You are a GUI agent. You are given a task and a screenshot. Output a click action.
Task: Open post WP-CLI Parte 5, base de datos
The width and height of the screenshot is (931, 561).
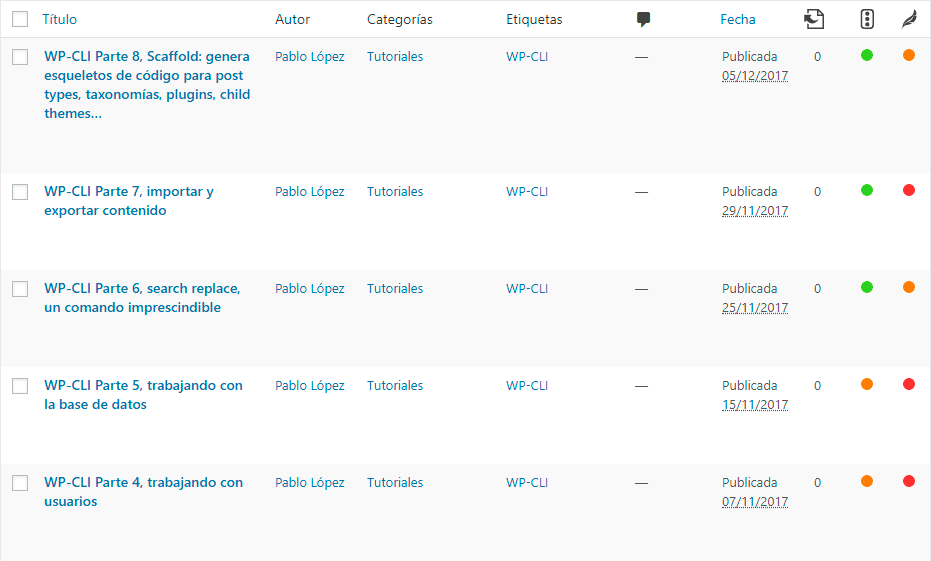coord(143,395)
